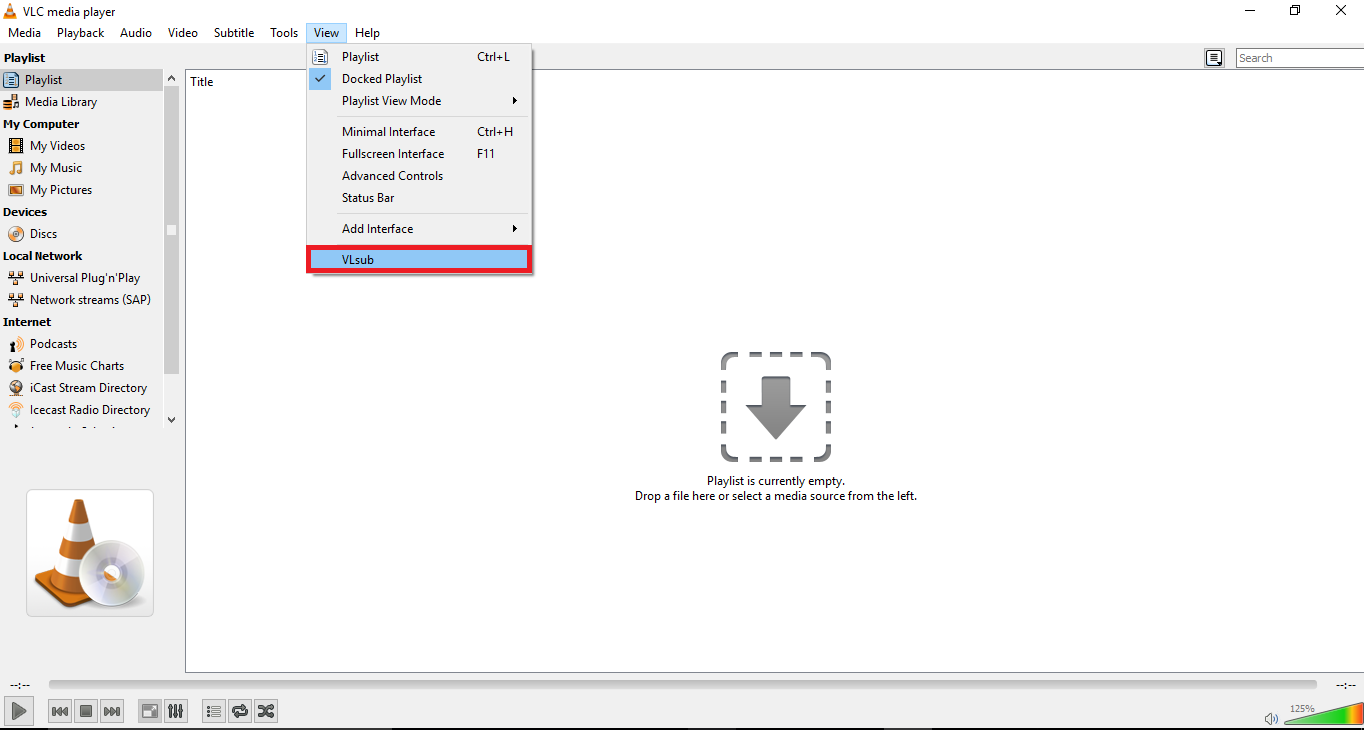This screenshot has height=730, width=1364.
Task: Enable Advanced Controls in View menu
Action: [x=419, y=176]
